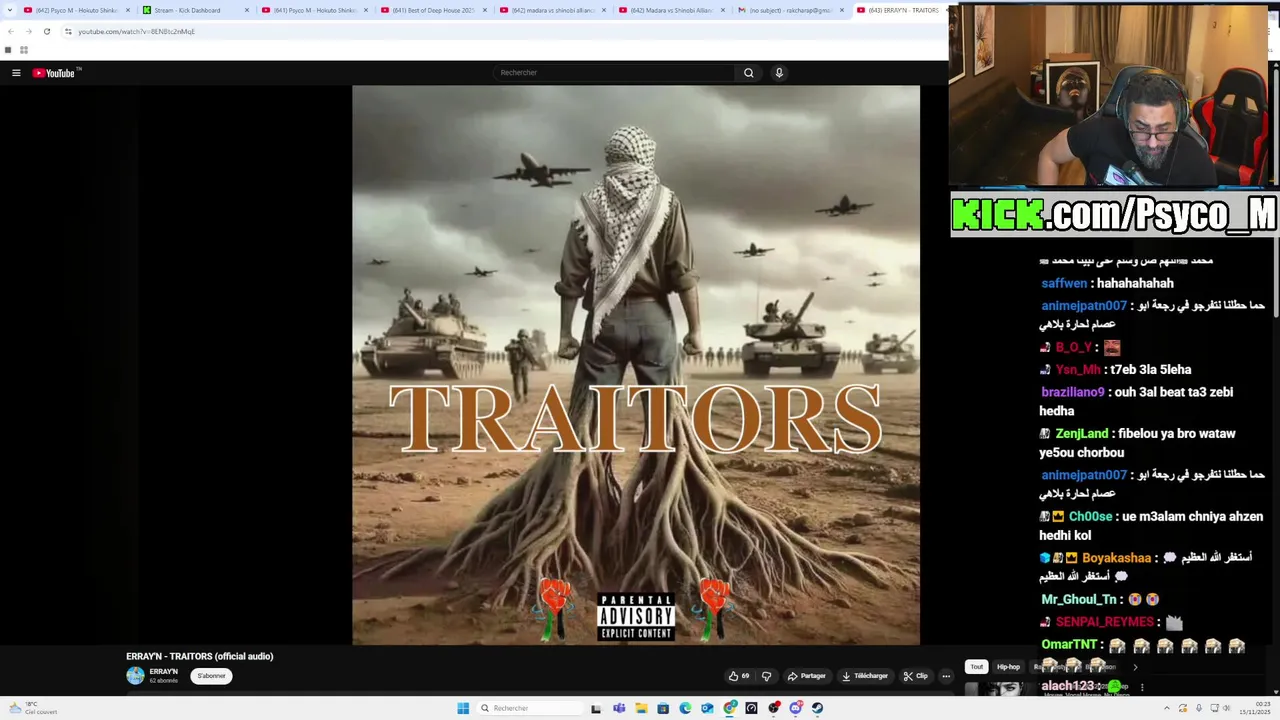
Task: Open the weather widget showing 18°C
Action: coord(32,708)
